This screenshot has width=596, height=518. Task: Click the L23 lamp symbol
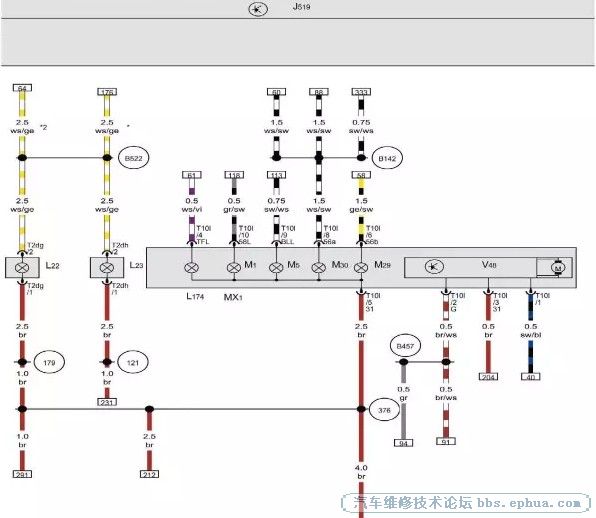tap(107, 268)
